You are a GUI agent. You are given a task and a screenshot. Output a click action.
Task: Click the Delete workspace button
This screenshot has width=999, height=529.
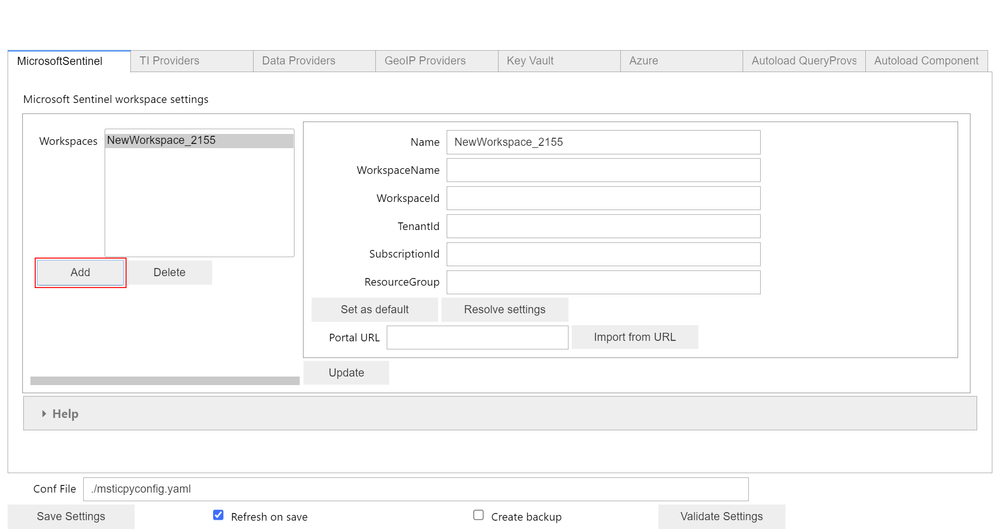click(169, 273)
